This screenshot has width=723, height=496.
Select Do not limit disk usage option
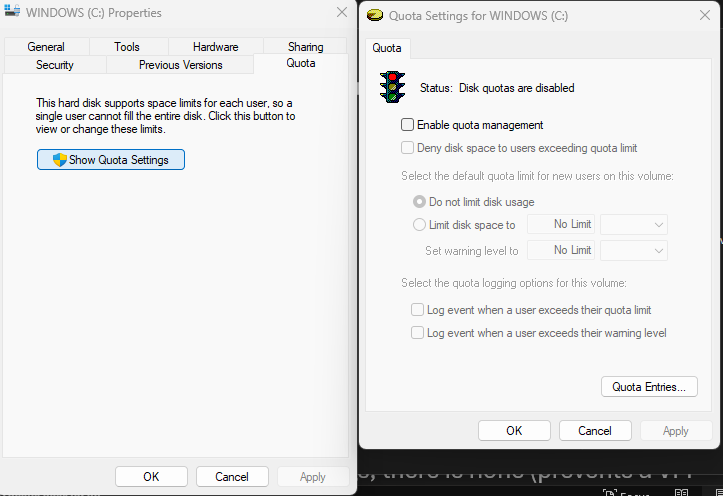(420, 202)
